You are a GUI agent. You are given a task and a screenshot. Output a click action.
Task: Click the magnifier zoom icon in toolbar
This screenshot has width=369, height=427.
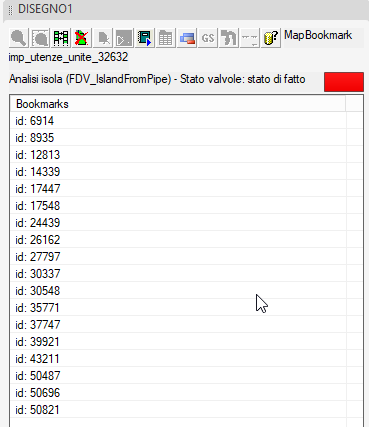coord(19,38)
